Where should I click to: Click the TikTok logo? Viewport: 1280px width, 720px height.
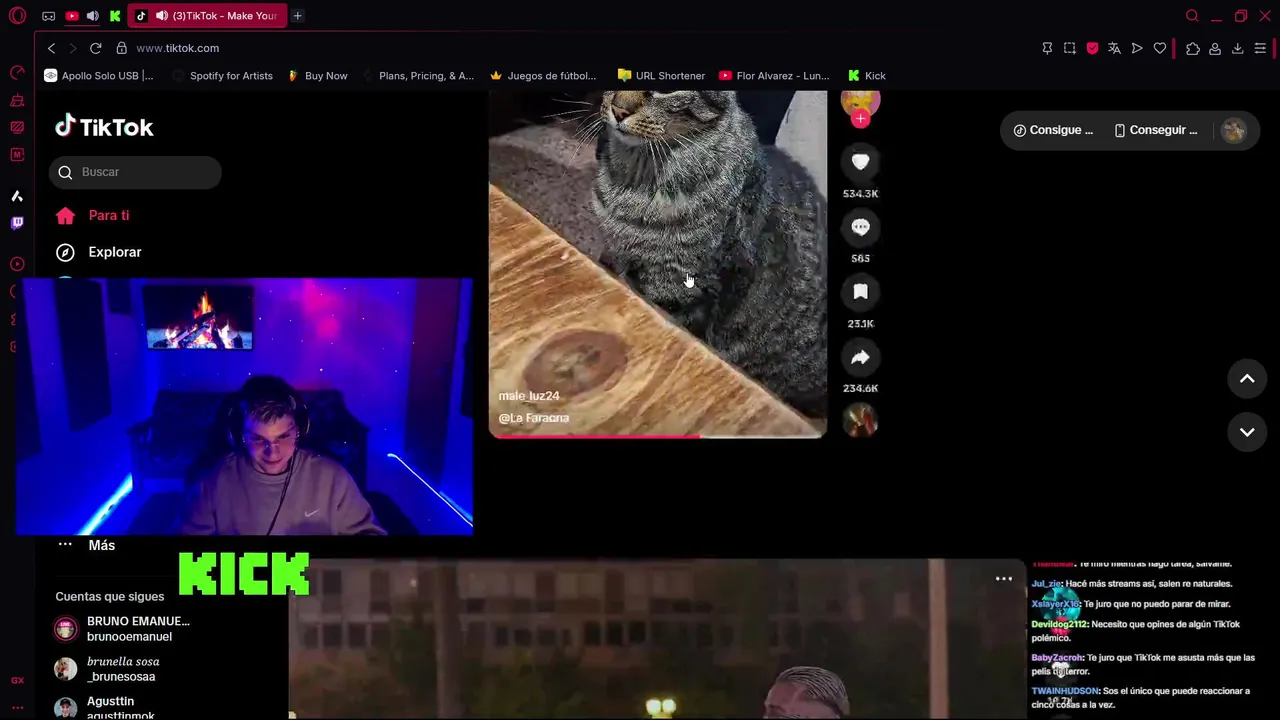(x=104, y=127)
